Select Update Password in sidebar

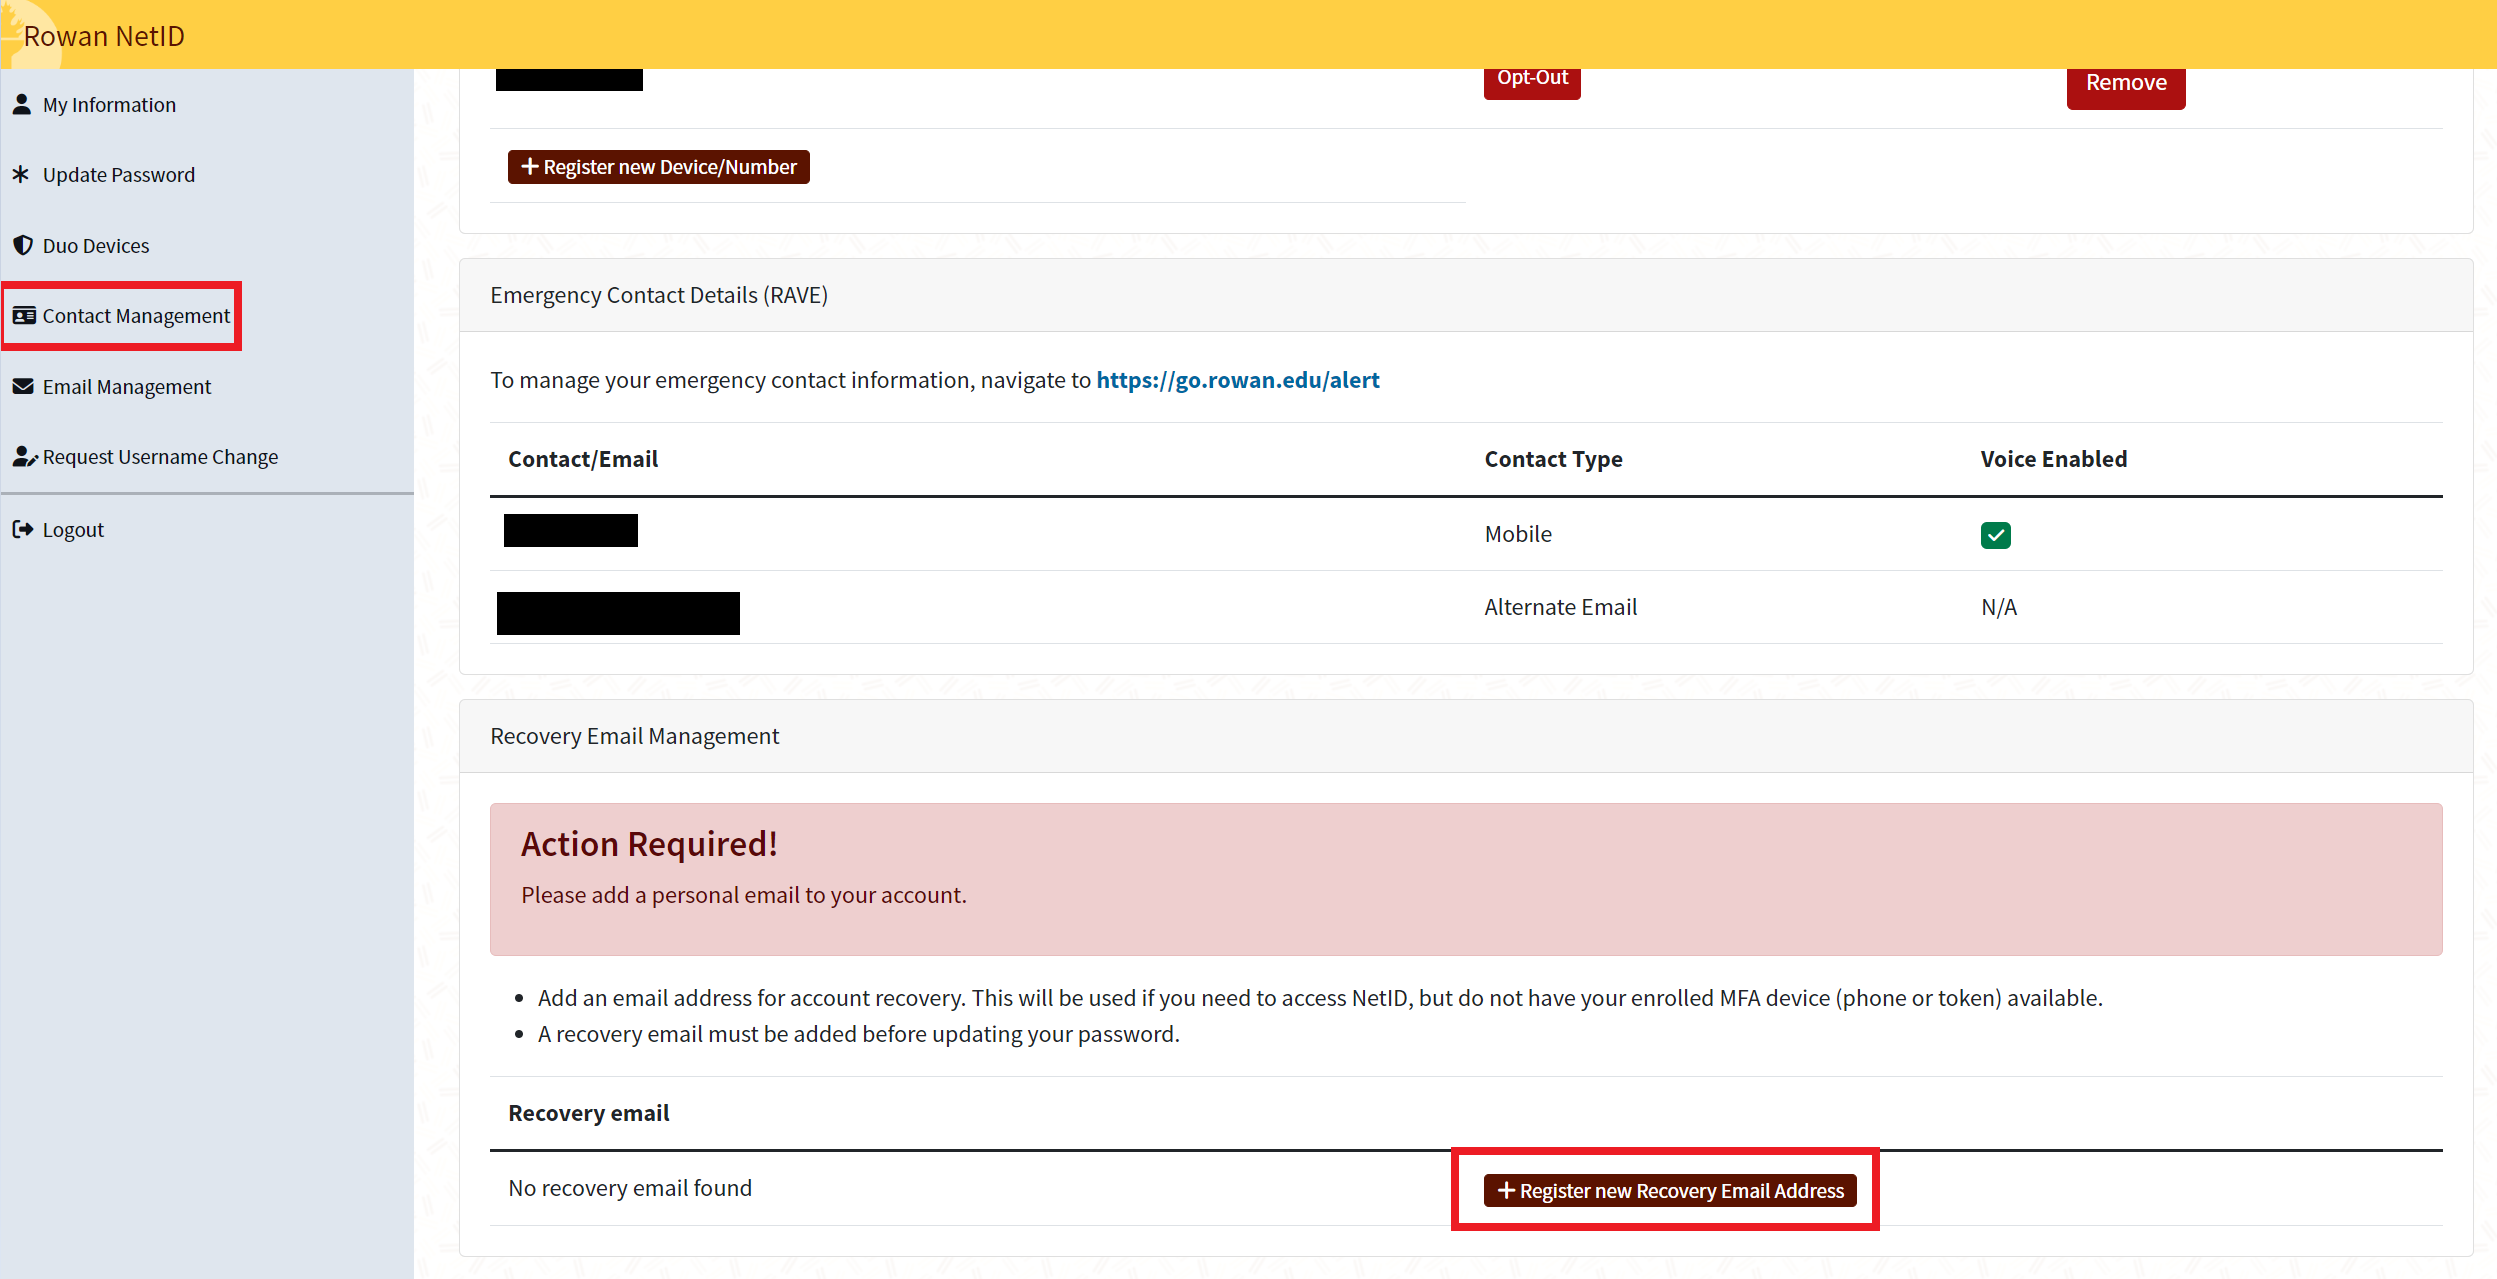coord(118,175)
